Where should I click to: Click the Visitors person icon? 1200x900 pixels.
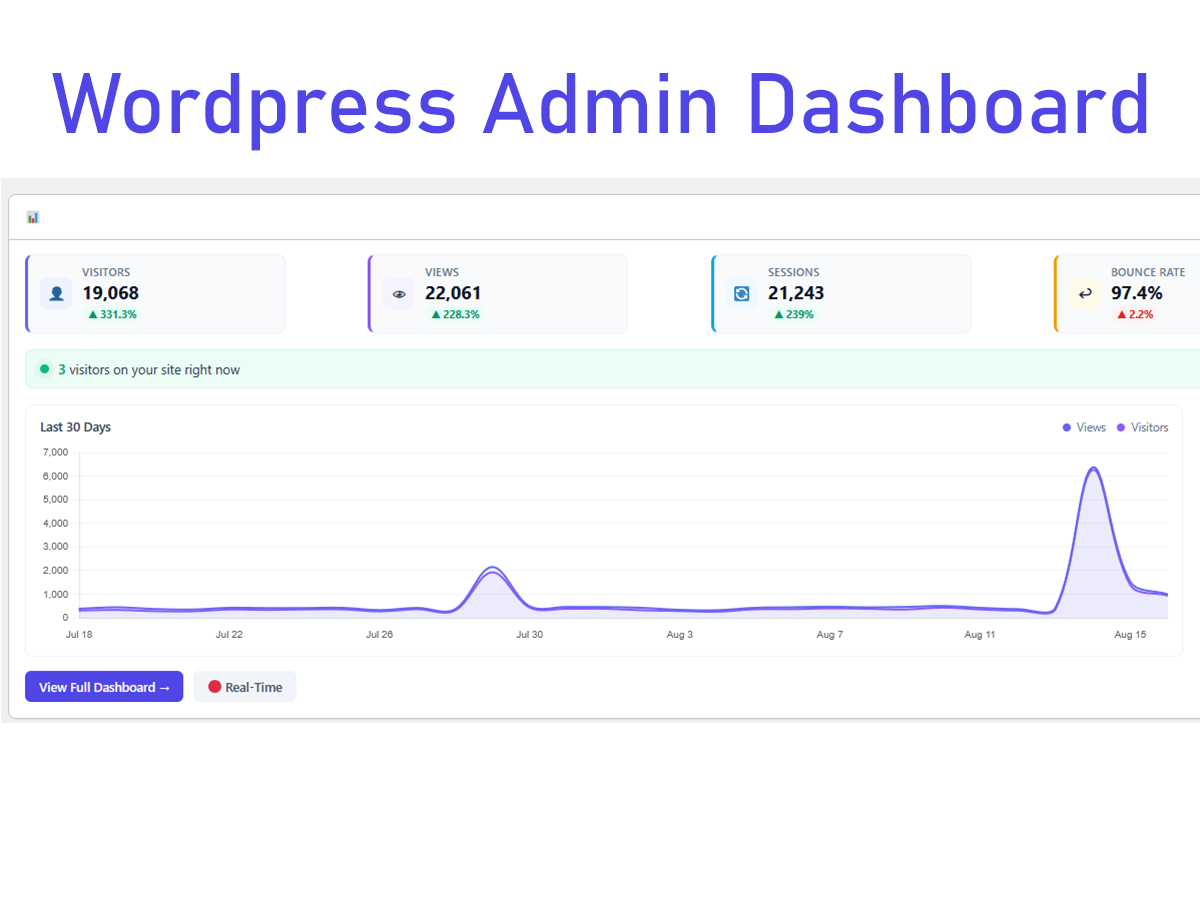(56, 294)
